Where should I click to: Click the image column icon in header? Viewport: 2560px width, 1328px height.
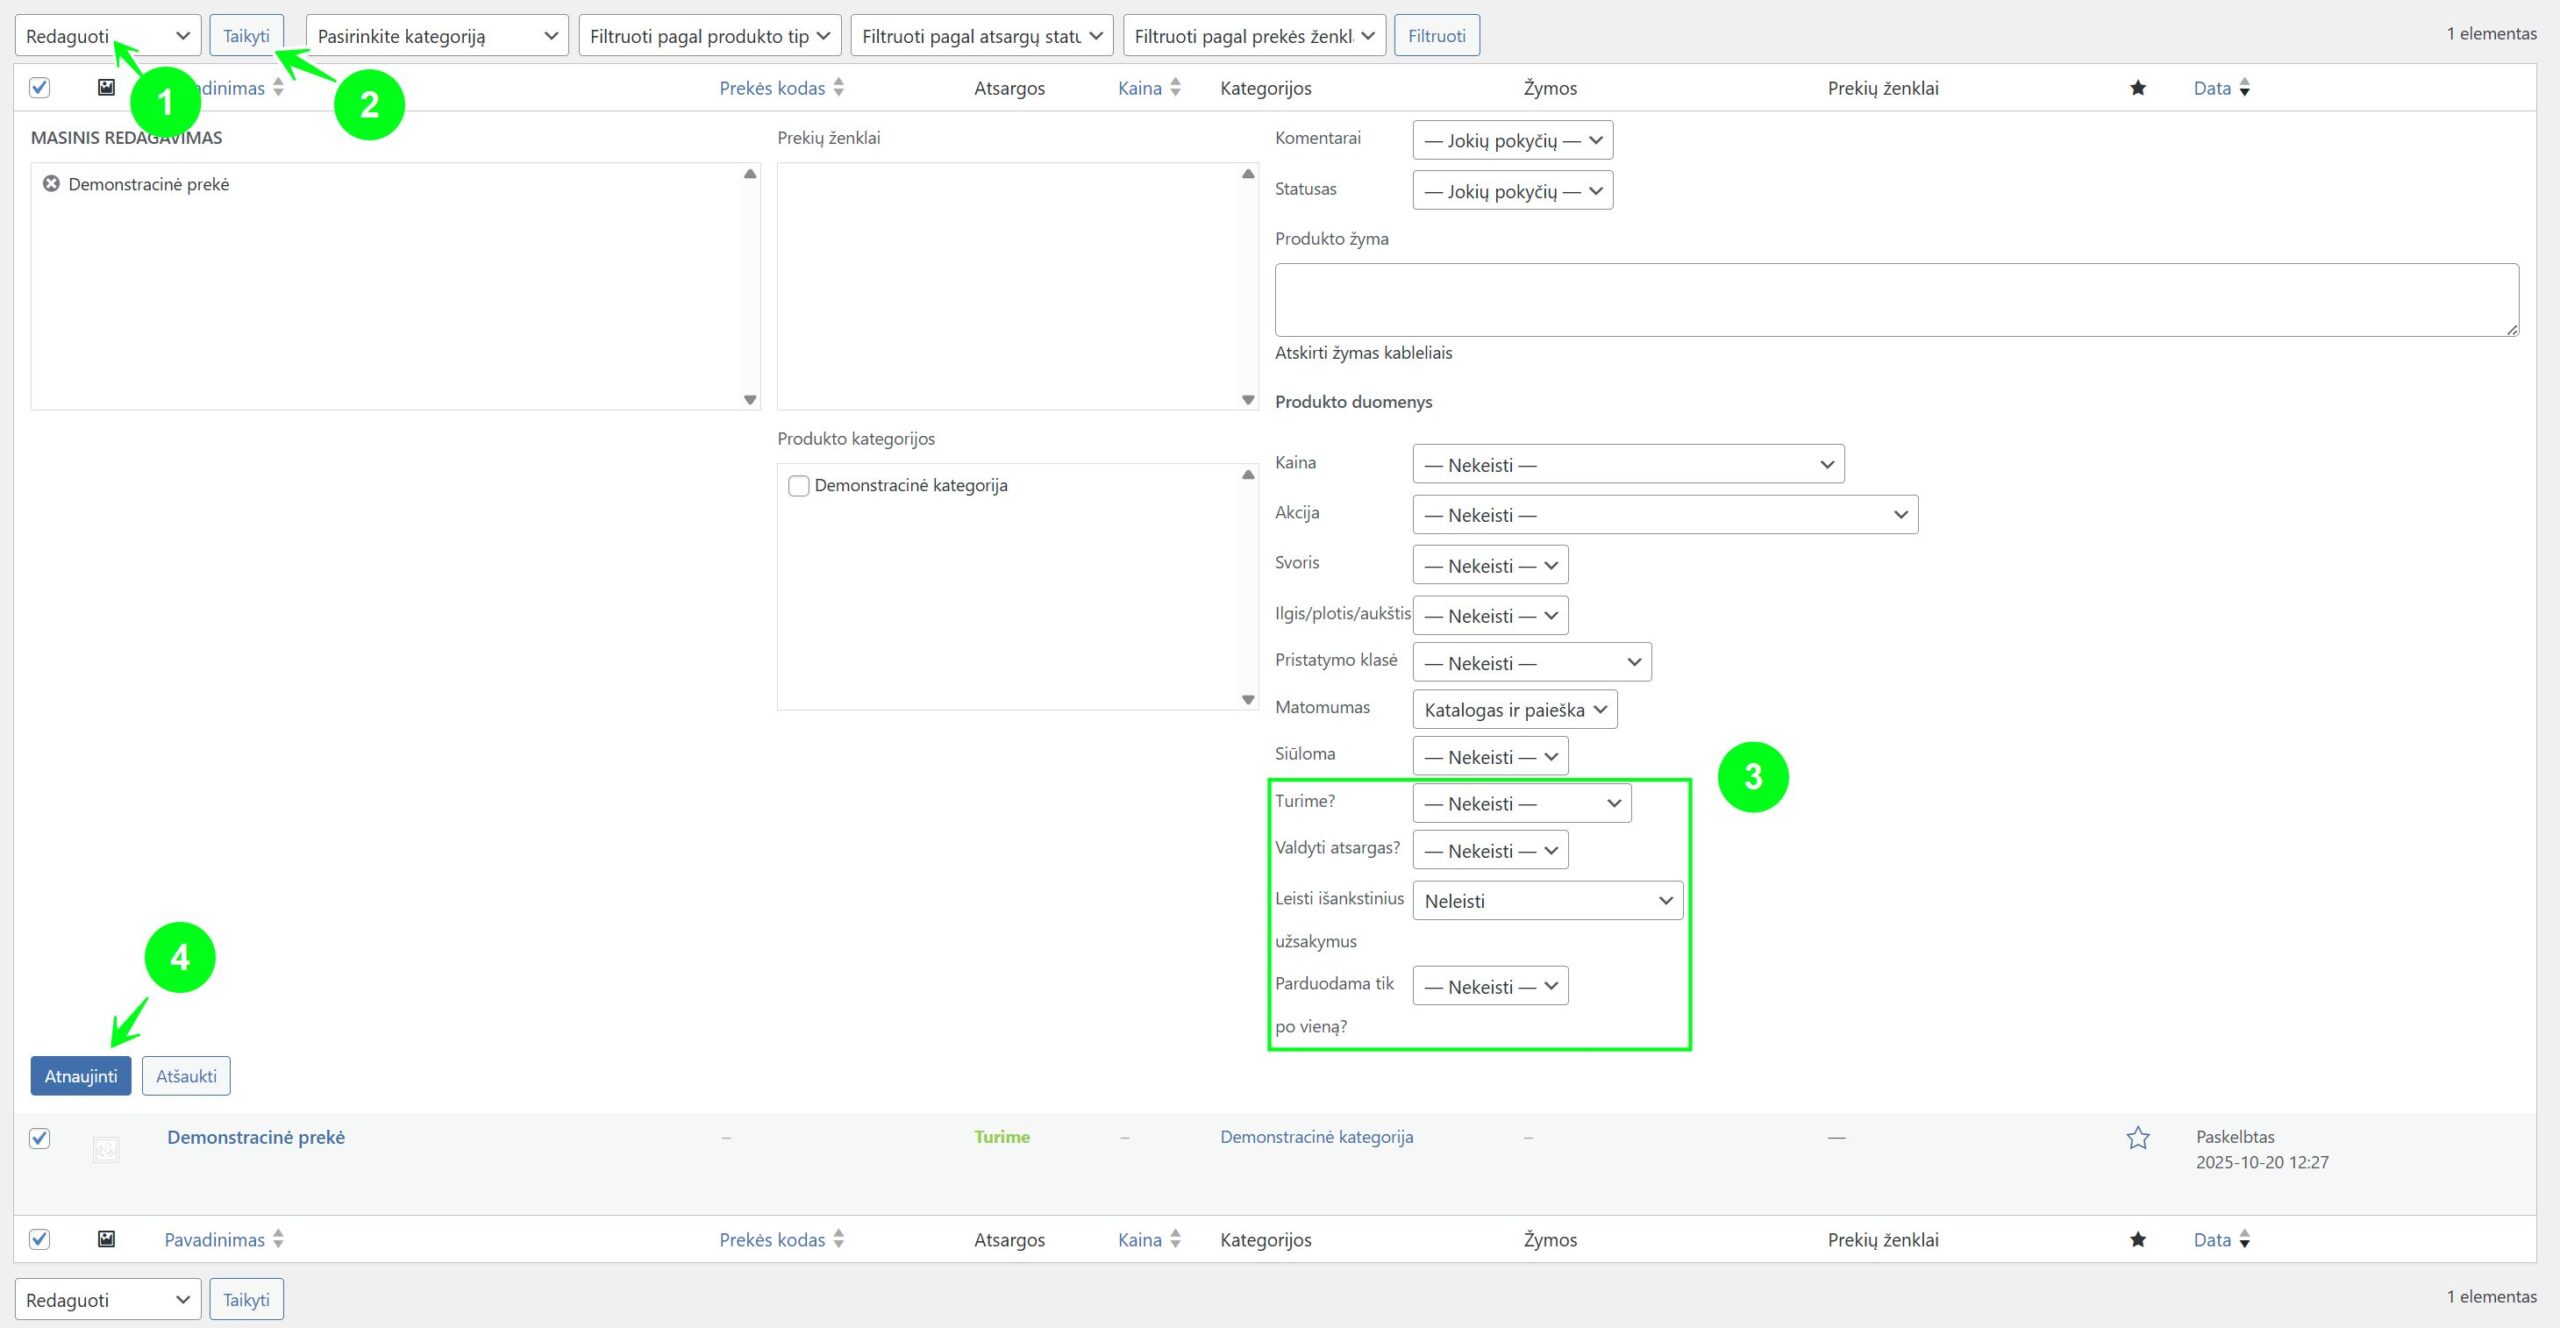pyautogui.click(x=106, y=88)
